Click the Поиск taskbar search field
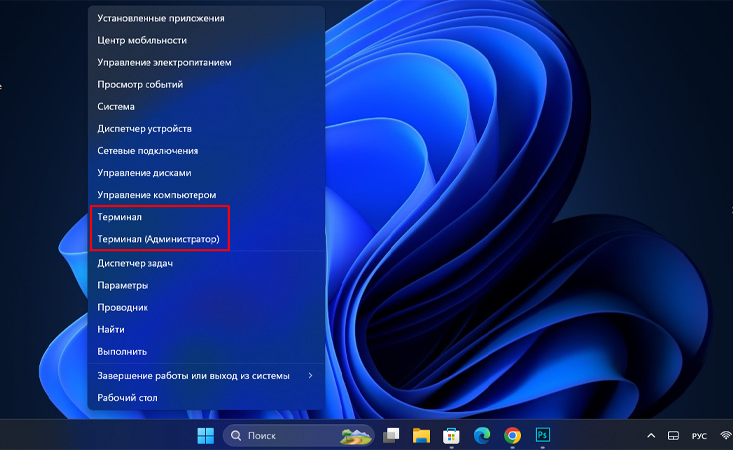Viewport: 733px width, 450px height. [299, 436]
